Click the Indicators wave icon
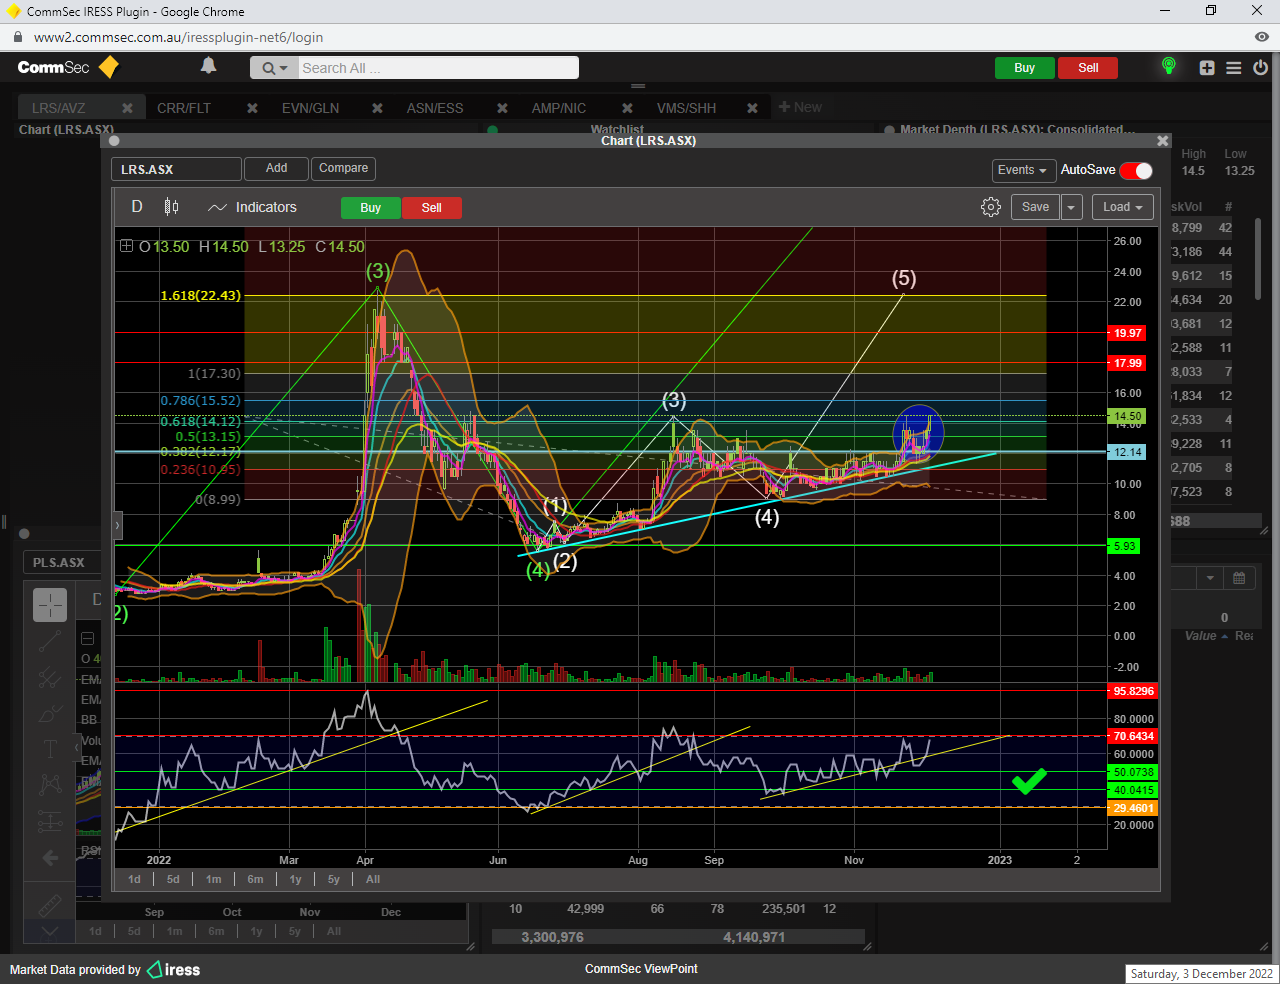This screenshot has height=984, width=1280. pyautogui.click(x=217, y=208)
